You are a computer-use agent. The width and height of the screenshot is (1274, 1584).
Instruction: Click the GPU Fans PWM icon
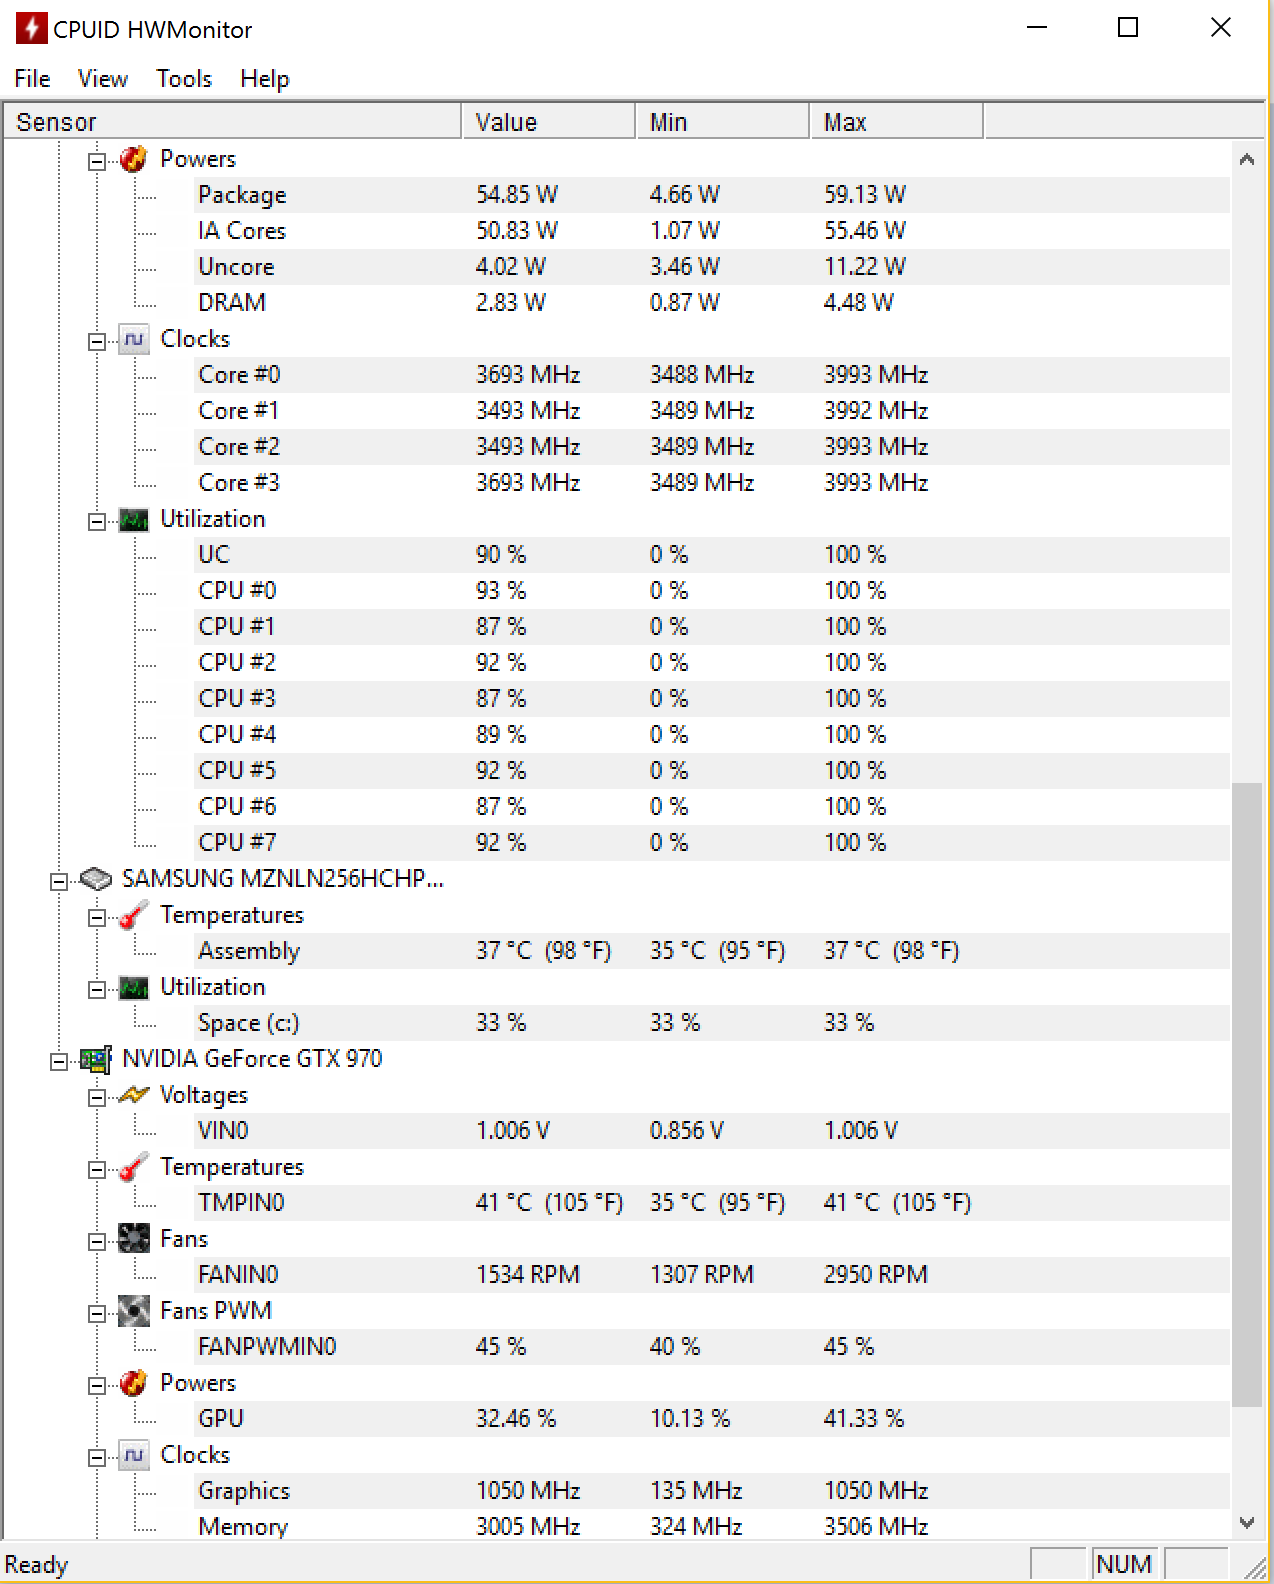[x=134, y=1311]
